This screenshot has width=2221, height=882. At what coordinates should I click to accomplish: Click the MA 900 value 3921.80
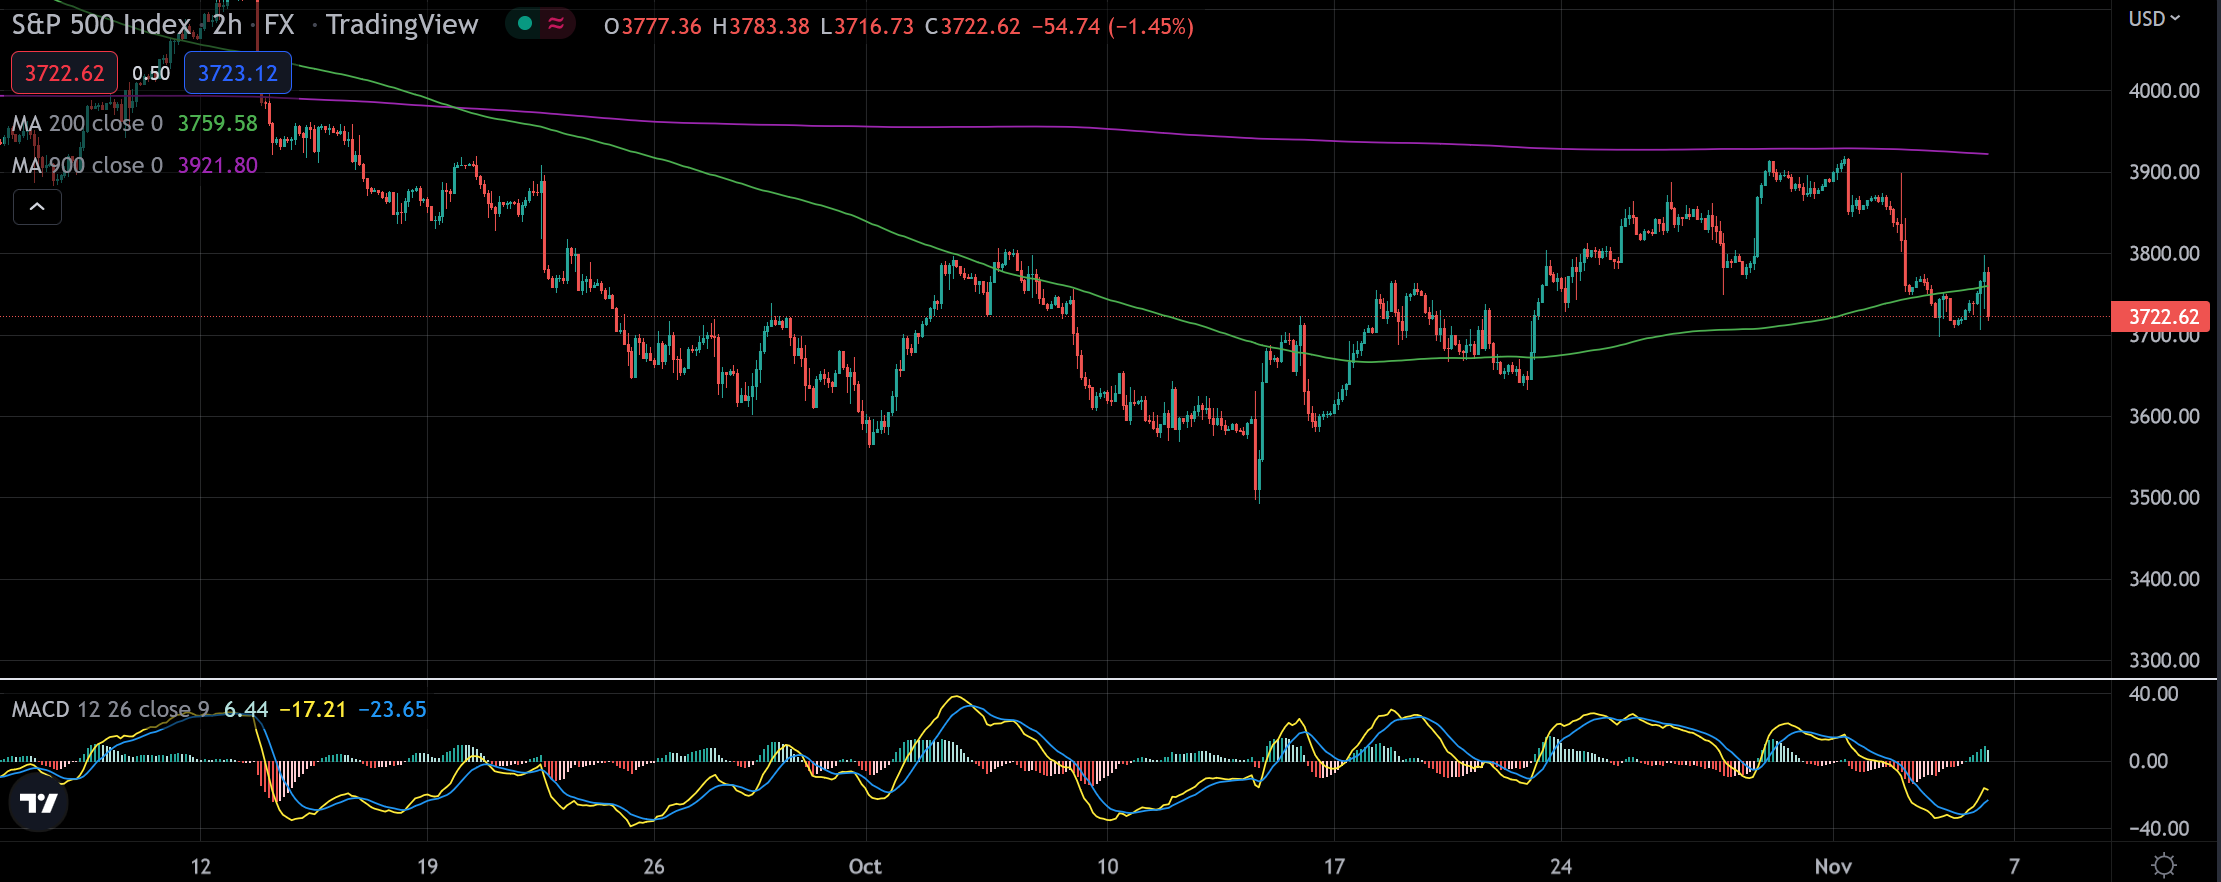(218, 165)
